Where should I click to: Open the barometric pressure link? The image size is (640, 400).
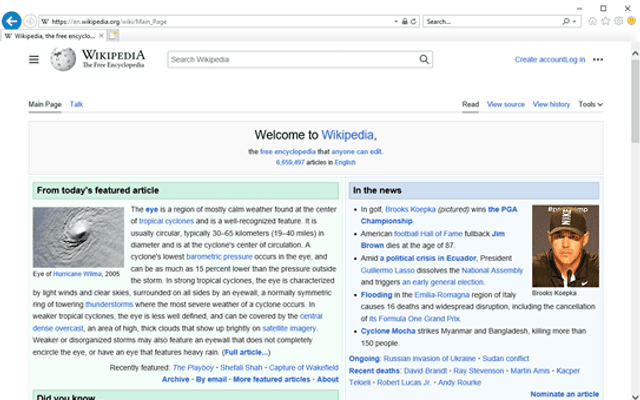(219, 257)
